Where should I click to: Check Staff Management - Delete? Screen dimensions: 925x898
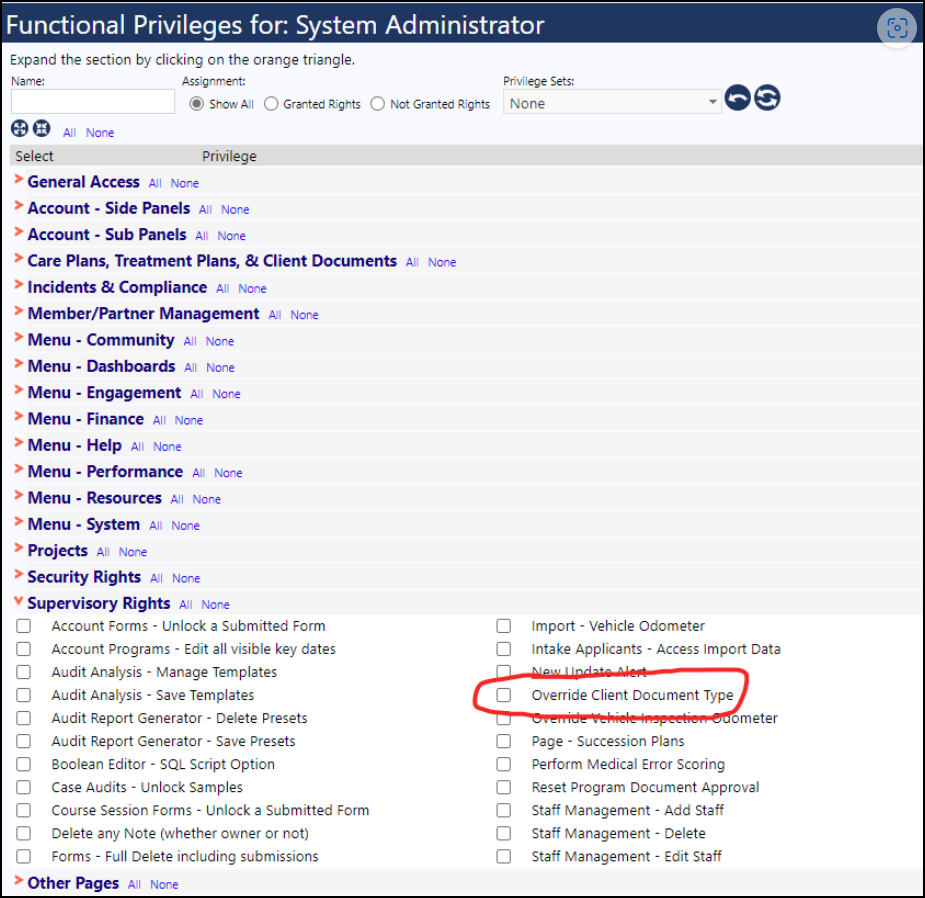pyautogui.click(x=504, y=833)
